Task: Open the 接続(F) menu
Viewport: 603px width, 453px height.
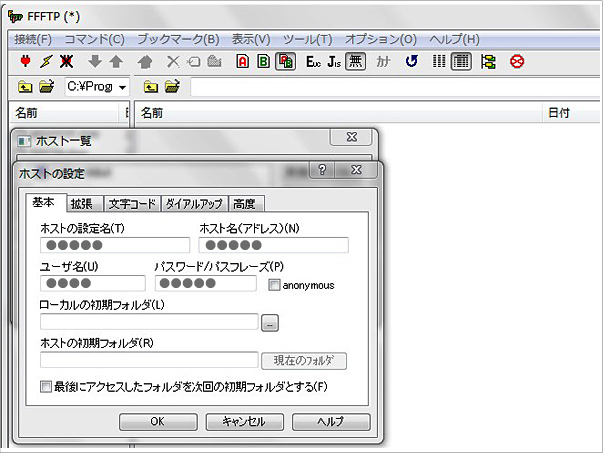Action: click(33, 39)
